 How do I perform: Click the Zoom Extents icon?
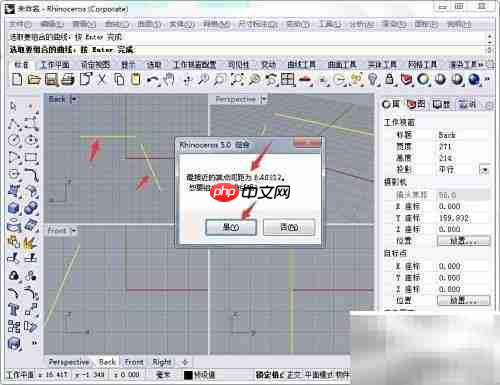tap(237, 80)
